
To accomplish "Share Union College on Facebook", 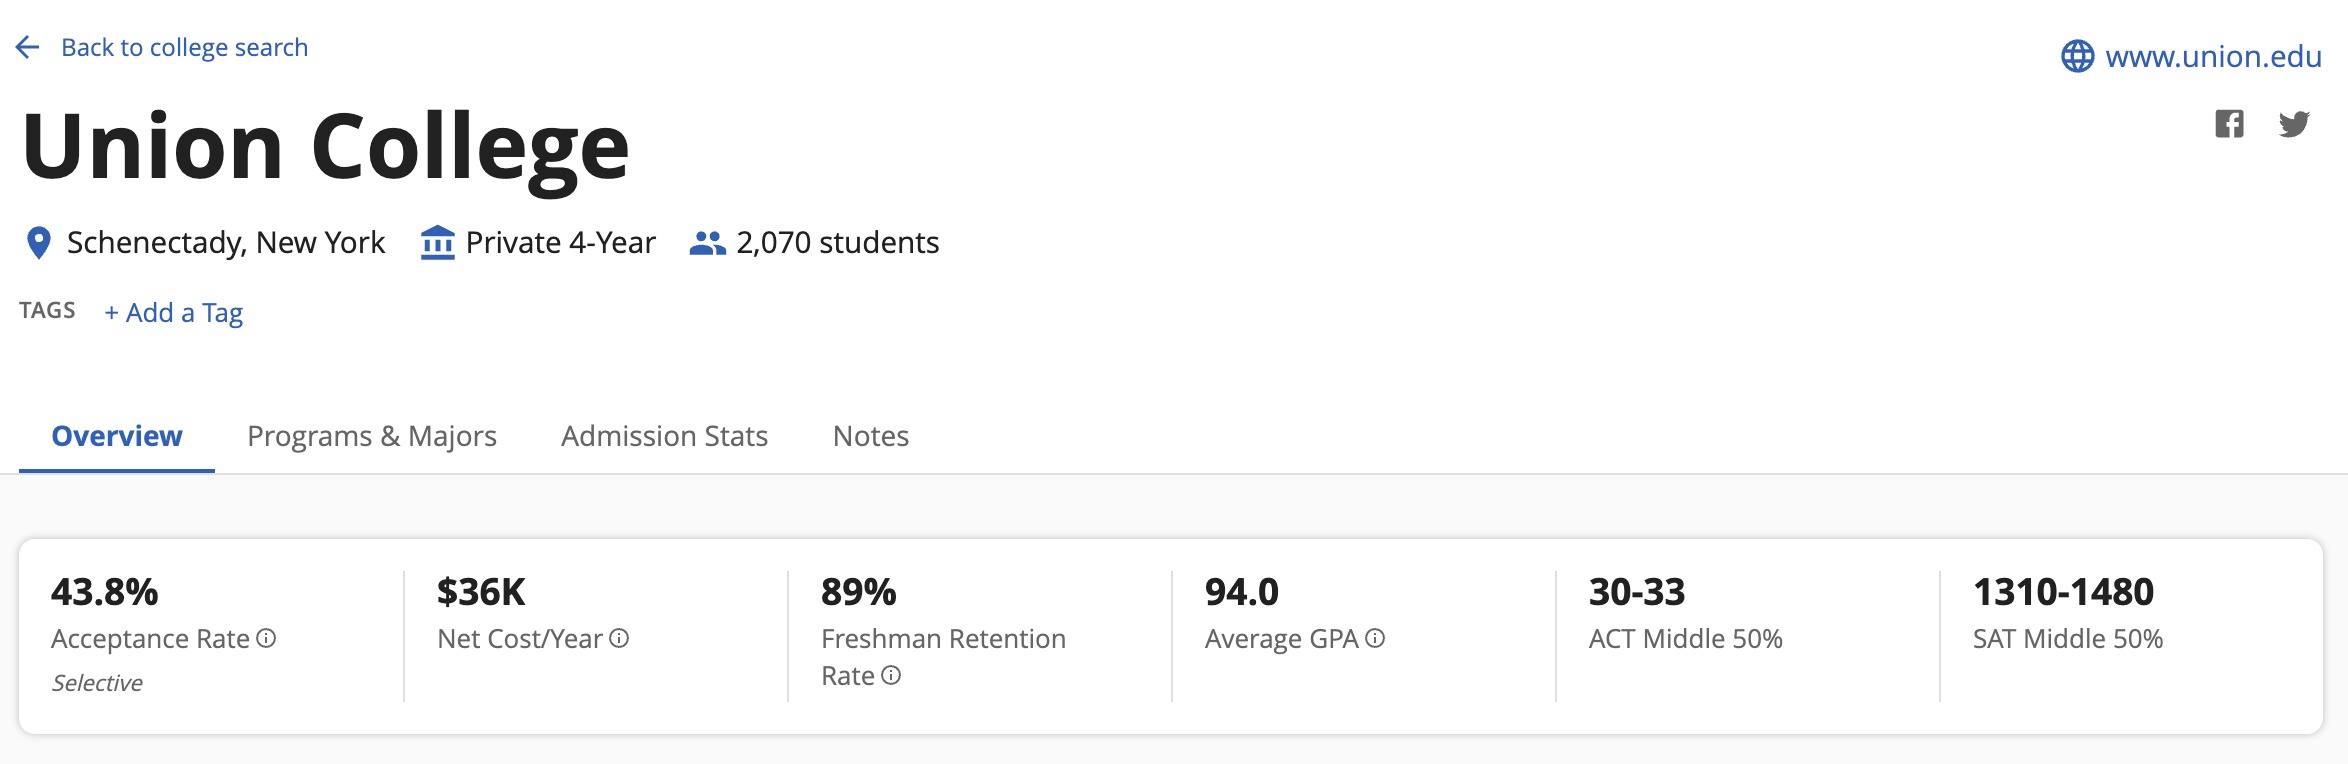I will click(x=2229, y=124).
